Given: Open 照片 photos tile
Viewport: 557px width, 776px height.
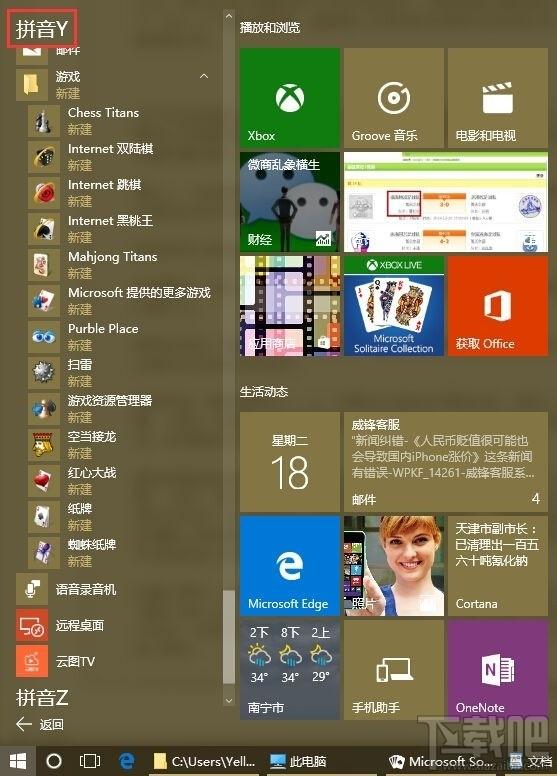Looking at the screenshot, I should (x=394, y=566).
